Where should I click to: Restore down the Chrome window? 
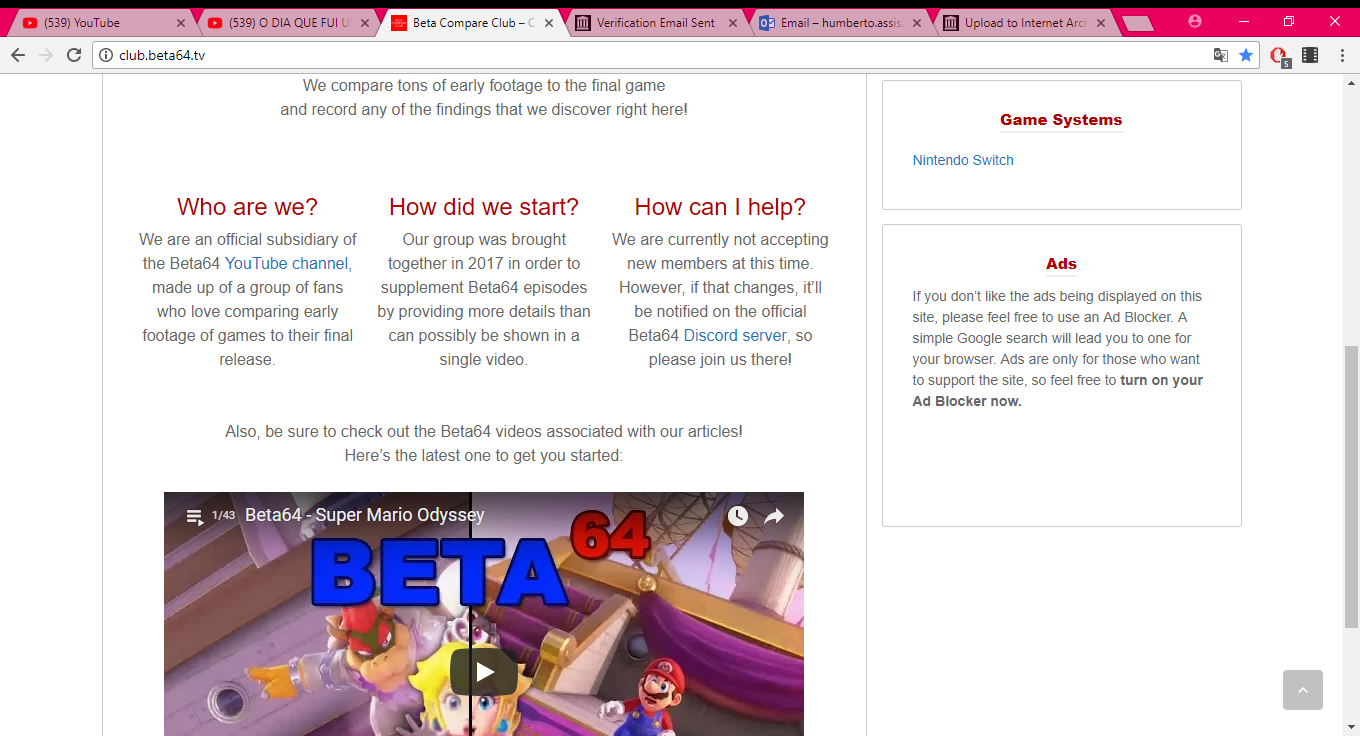1289,21
